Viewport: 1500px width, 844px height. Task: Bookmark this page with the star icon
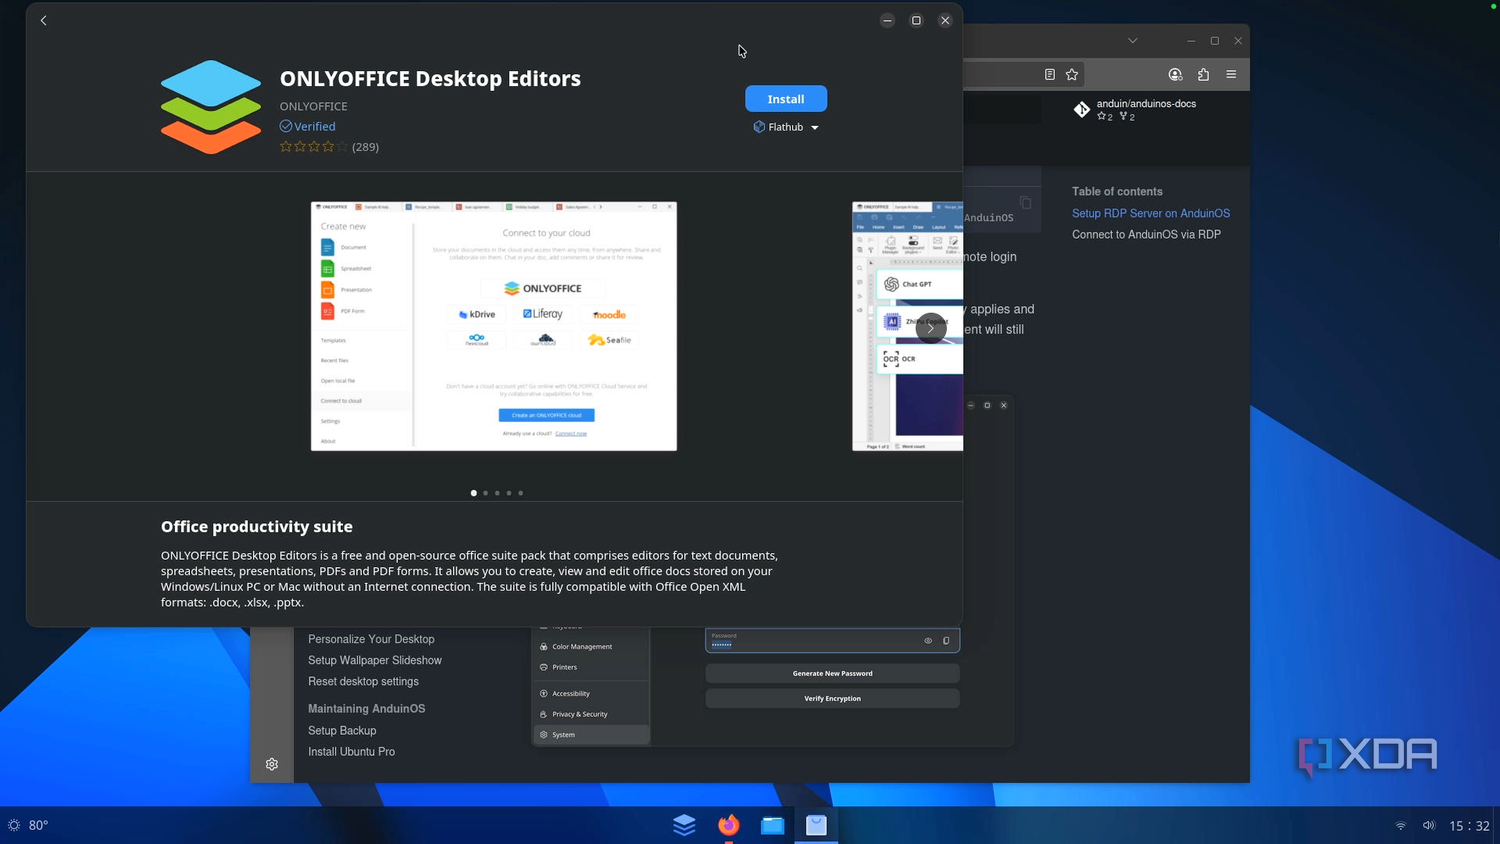1072,74
